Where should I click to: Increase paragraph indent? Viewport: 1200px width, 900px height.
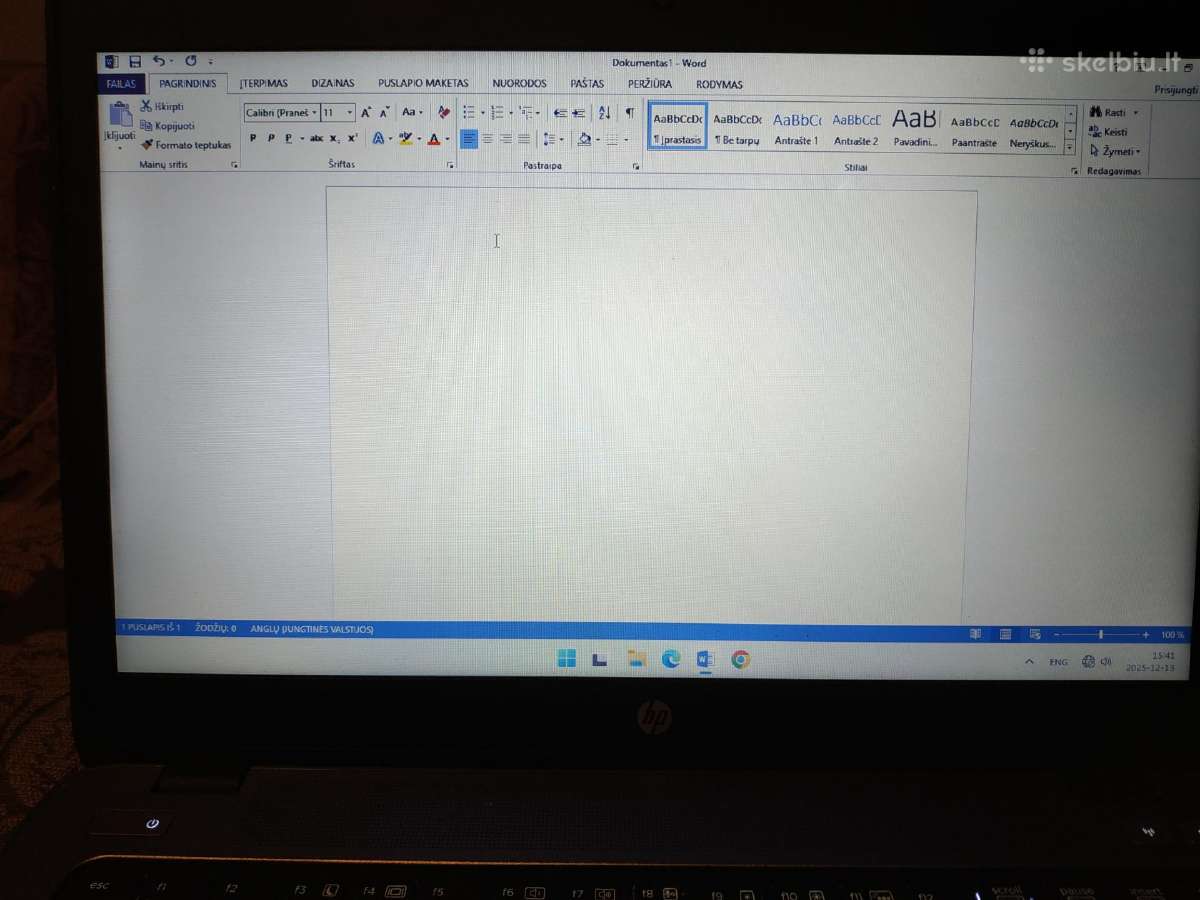pos(579,113)
